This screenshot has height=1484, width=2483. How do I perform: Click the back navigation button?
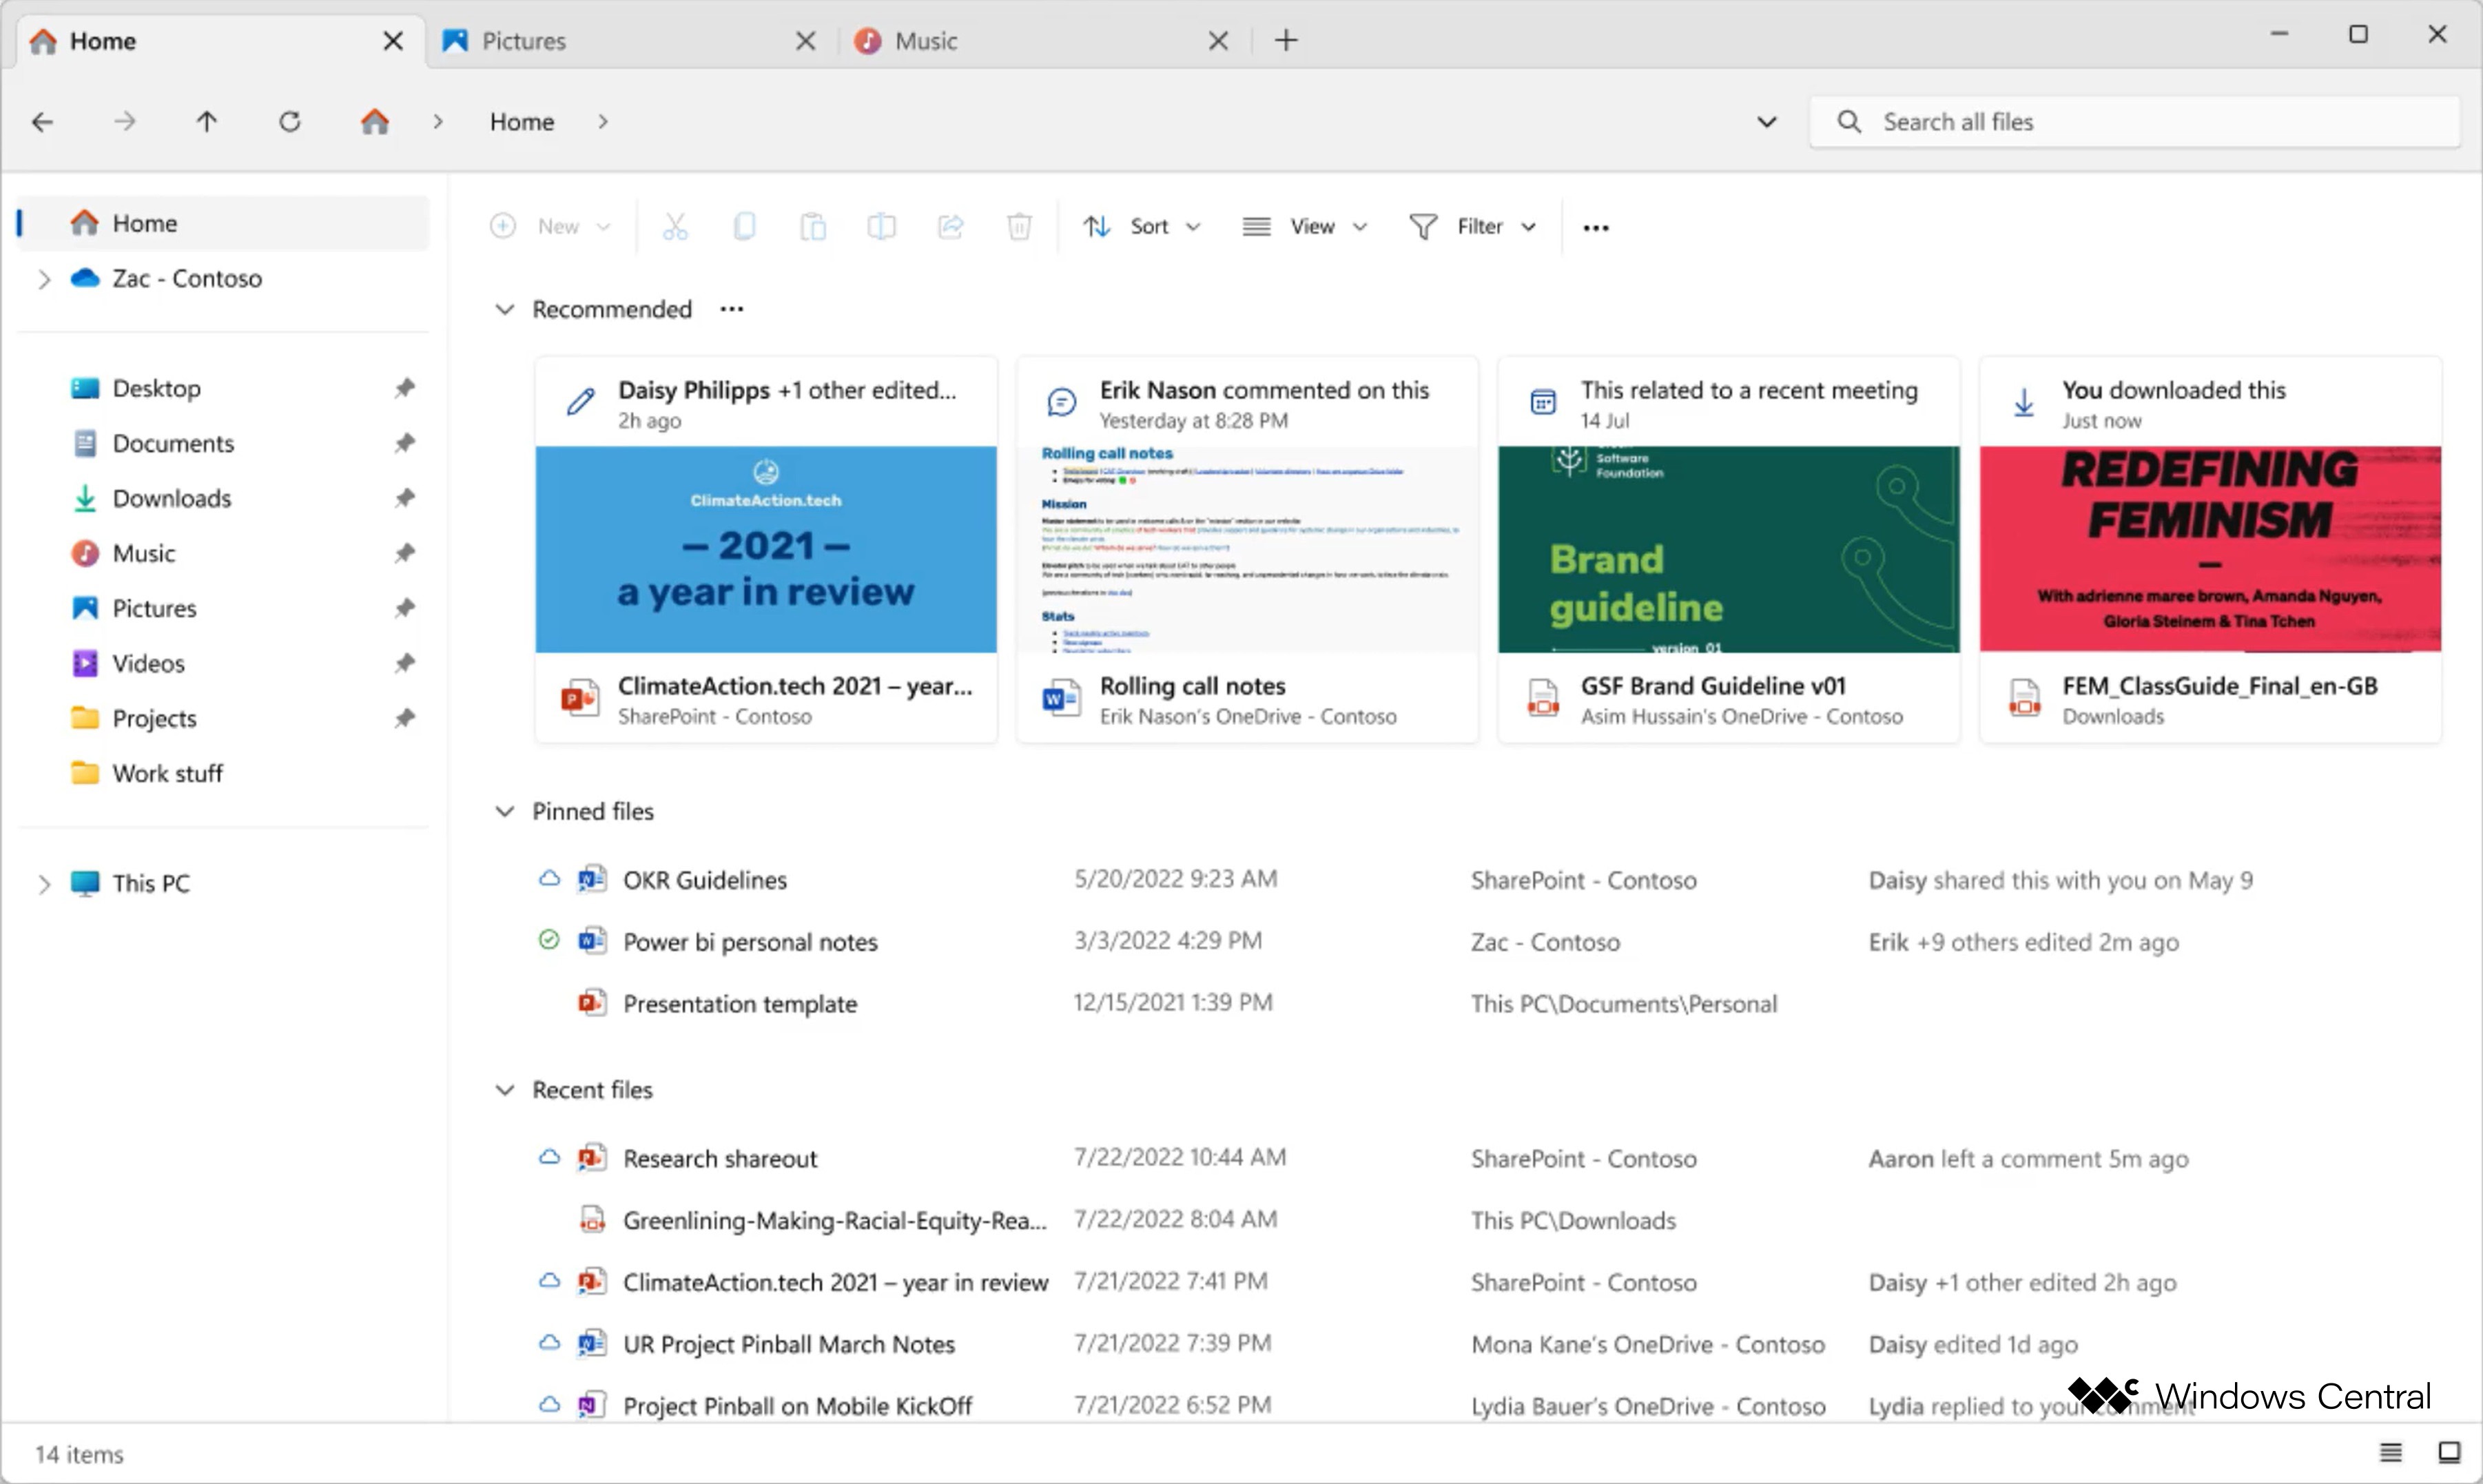(44, 120)
